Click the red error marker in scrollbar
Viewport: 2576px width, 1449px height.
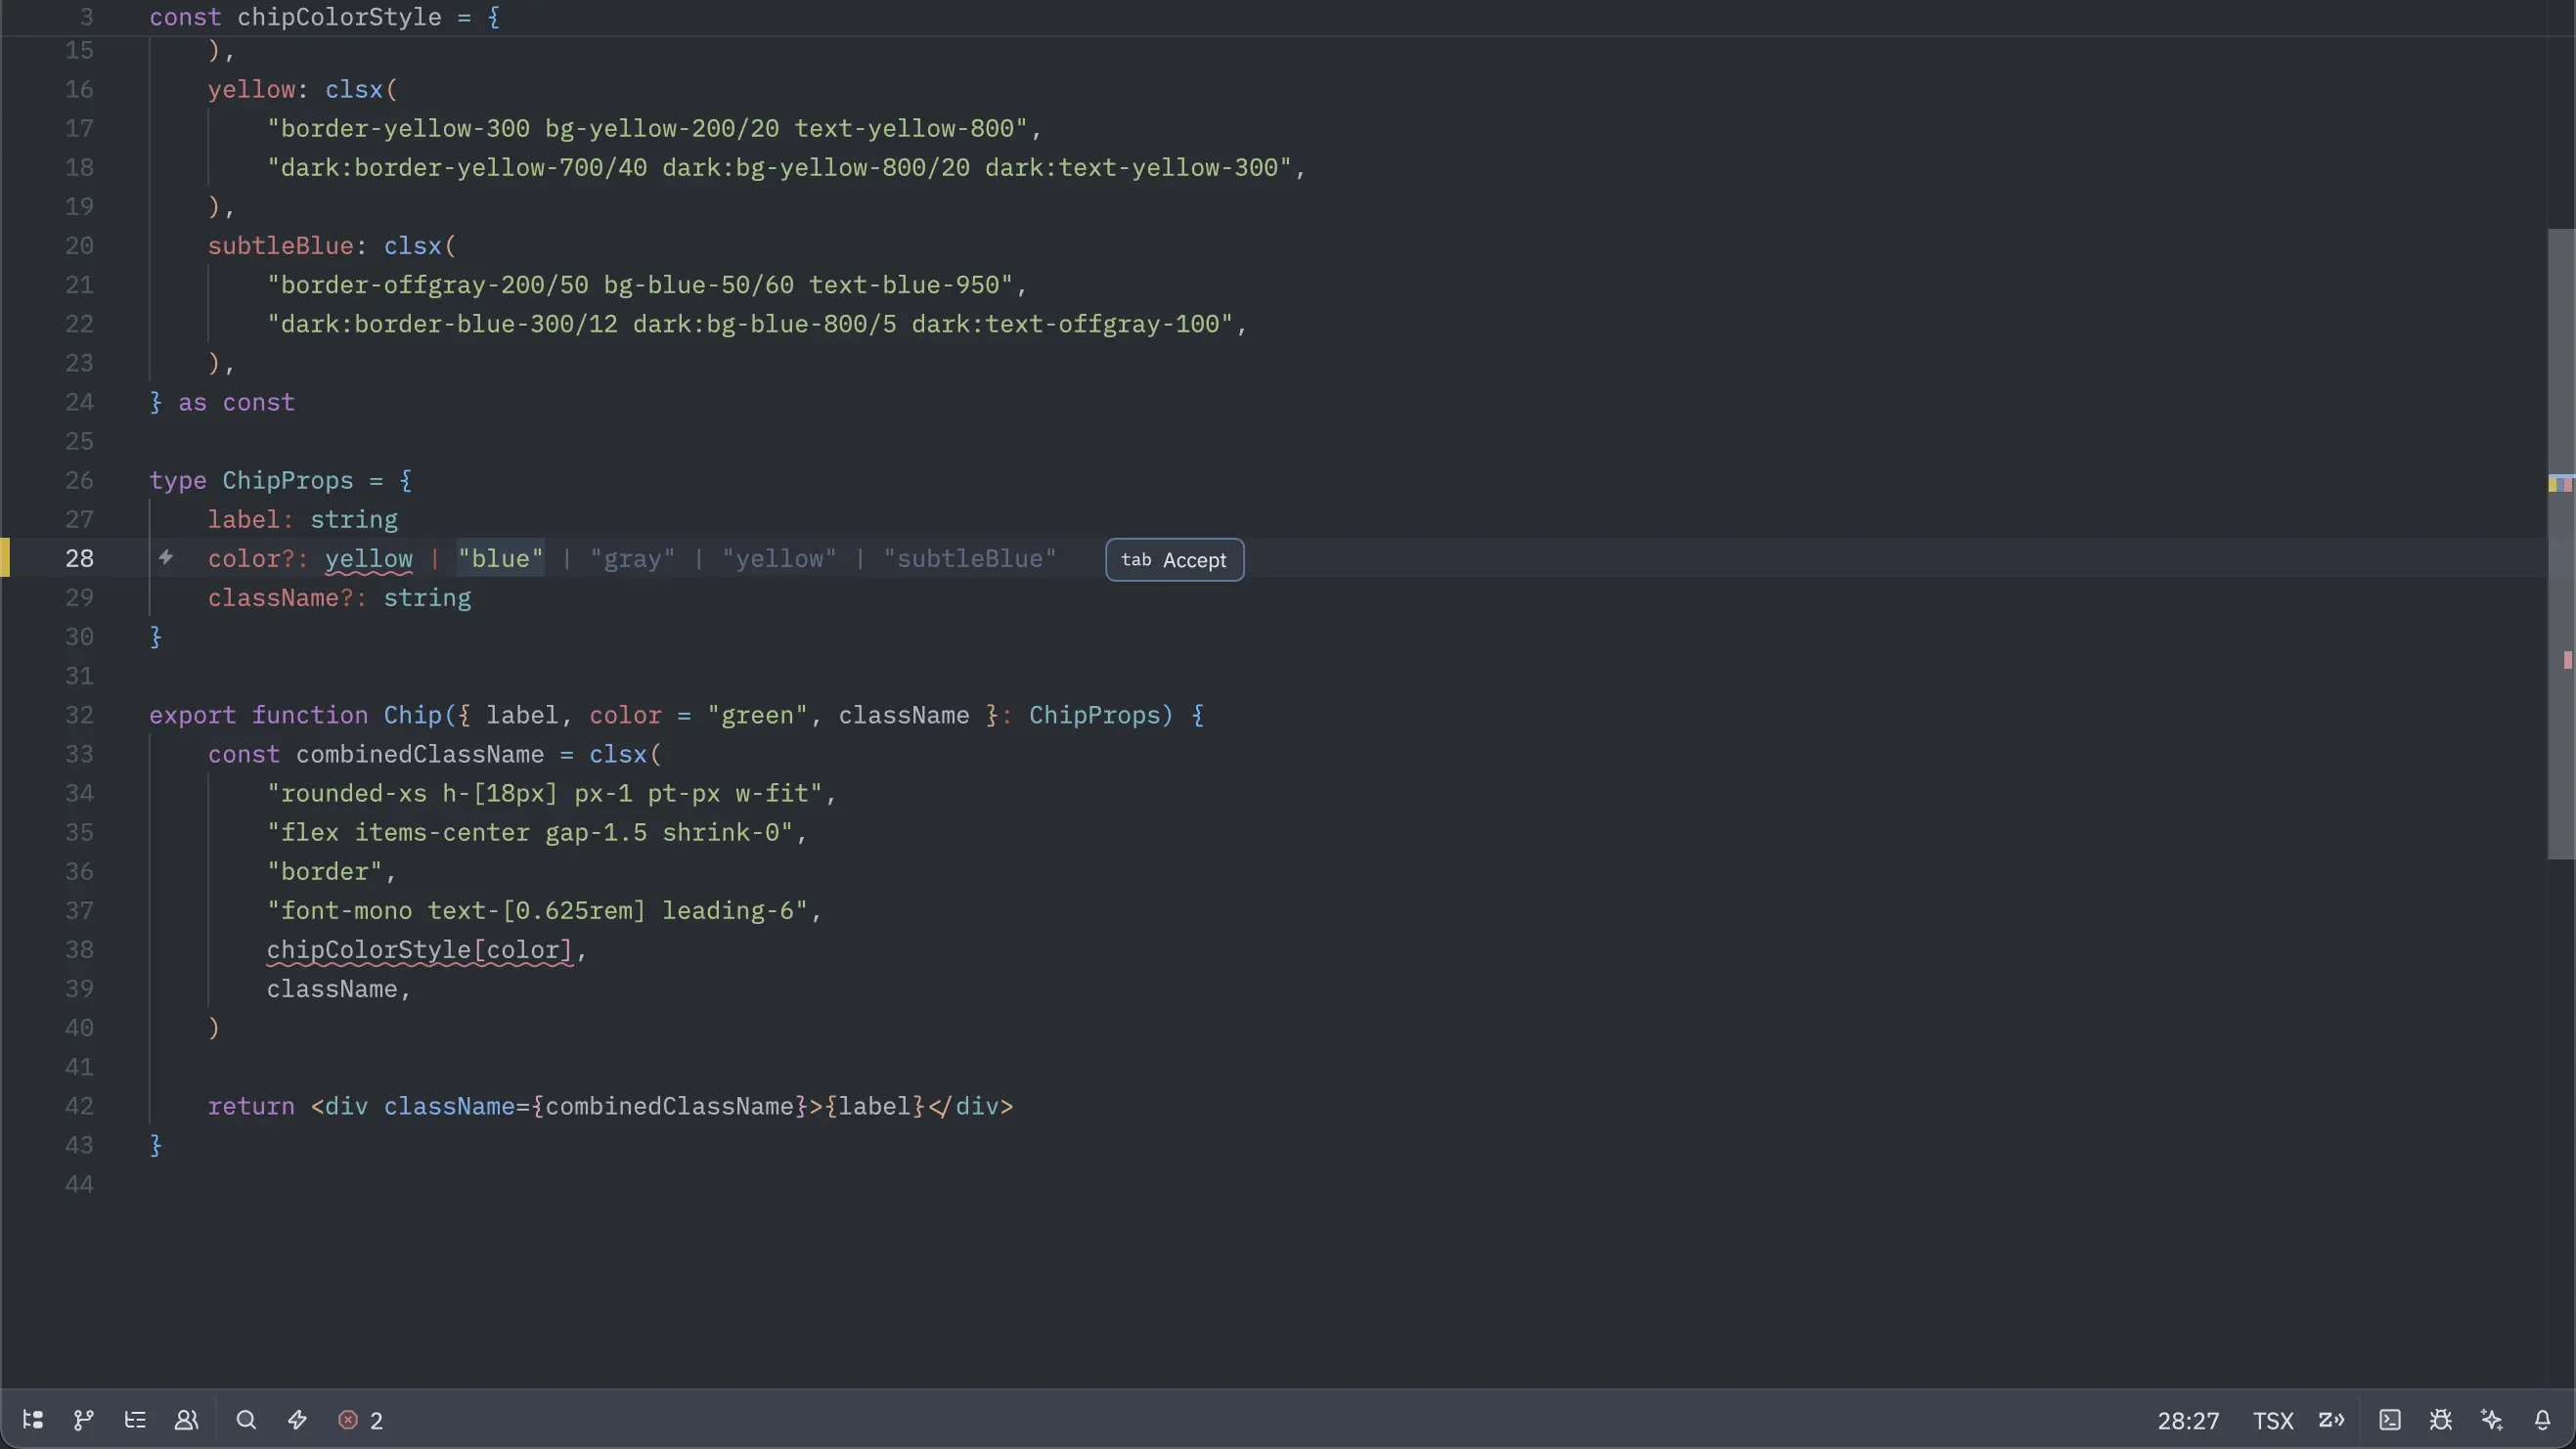coord(2567,660)
